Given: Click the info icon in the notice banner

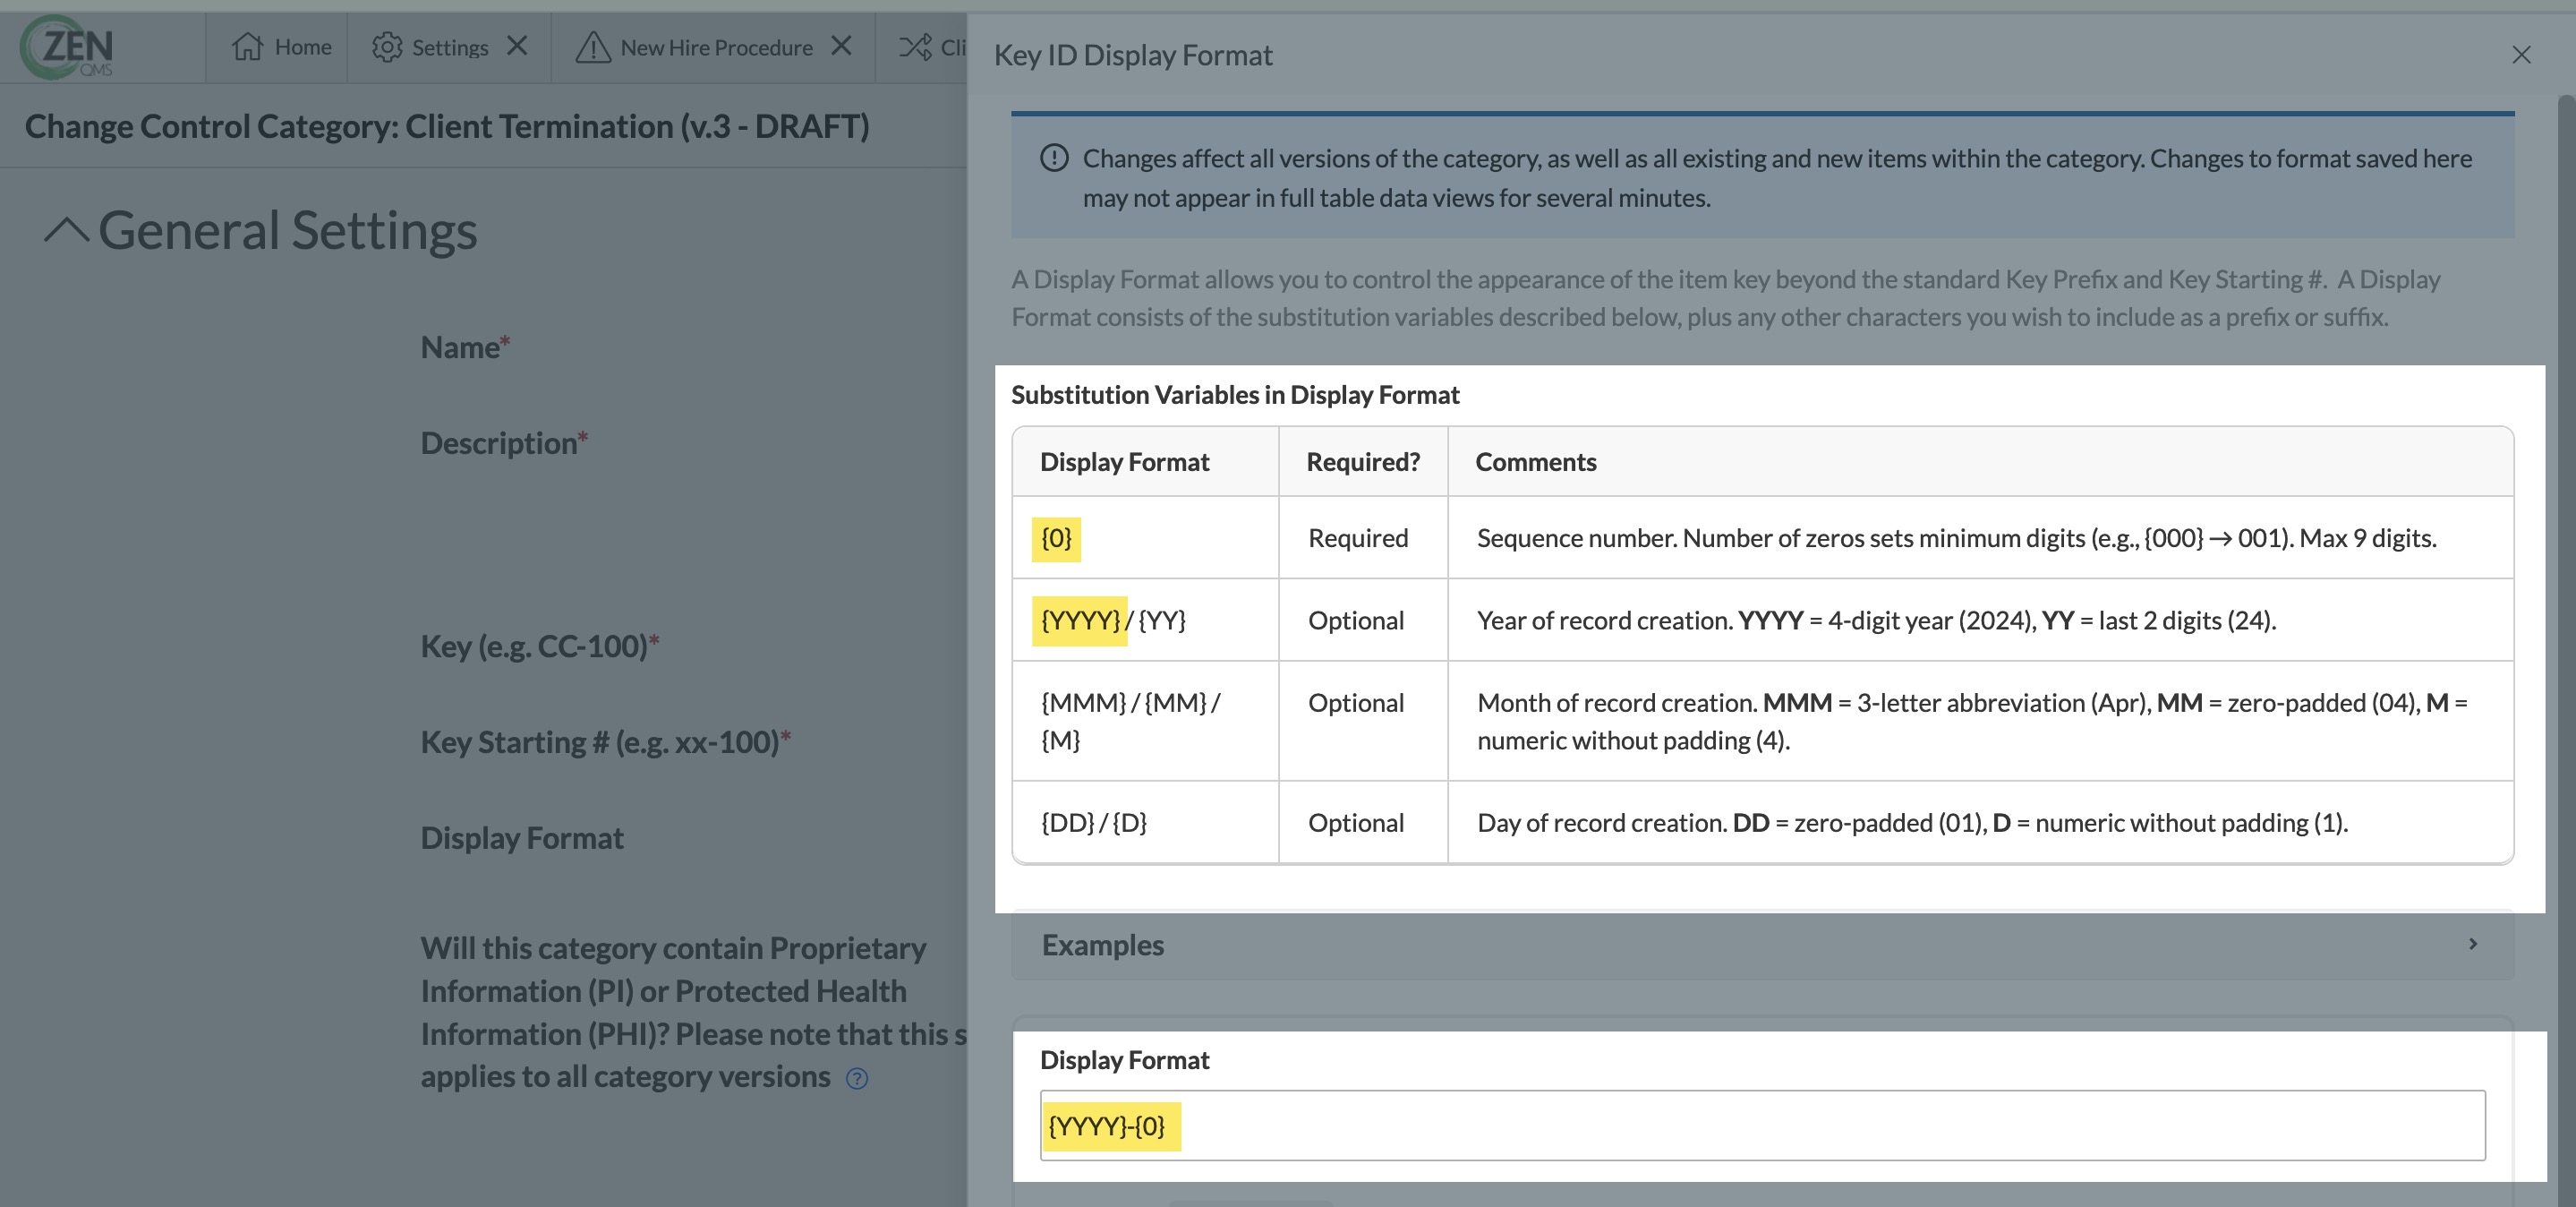Looking at the screenshot, I should click(1054, 158).
